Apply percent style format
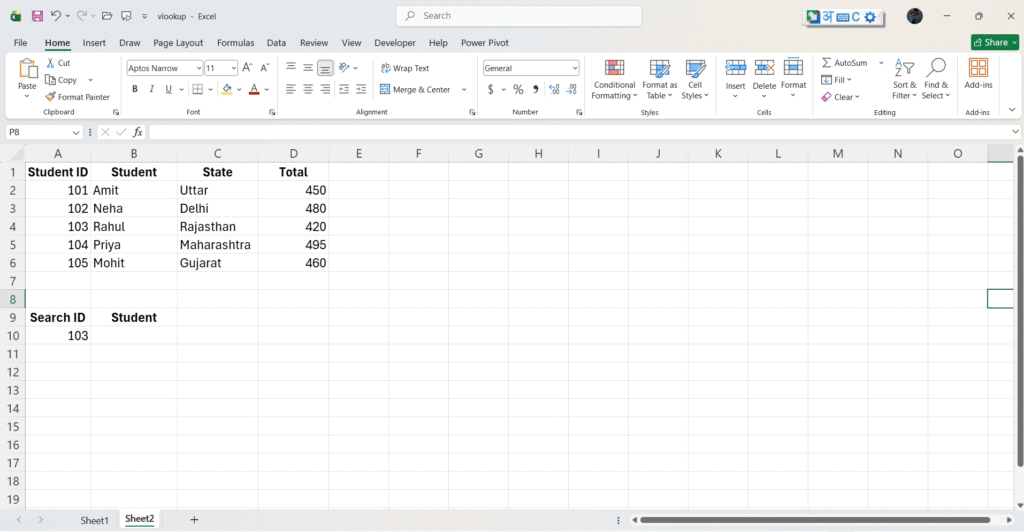Viewport: 1024px width, 532px height. pyautogui.click(x=519, y=89)
